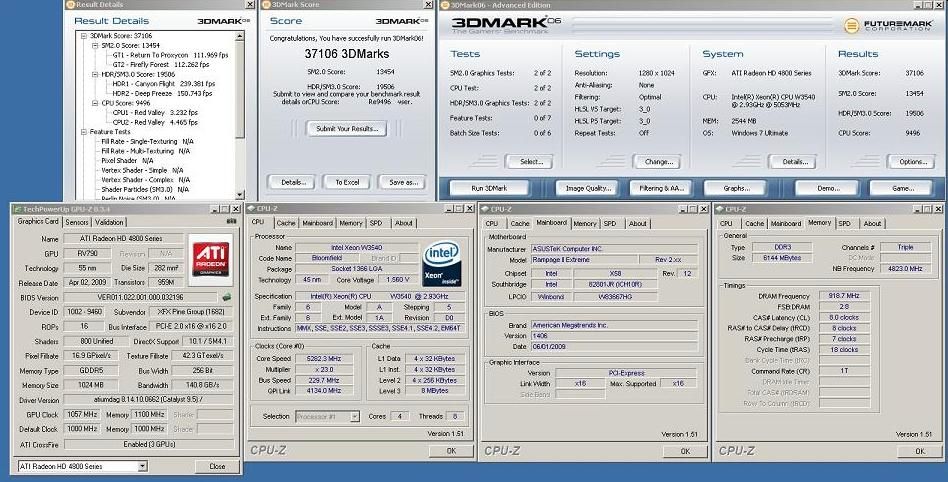Open the Cache tab in the CPU-Z processor window
The height and width of the screenshot is (482, 948).
tap(286, 223)
